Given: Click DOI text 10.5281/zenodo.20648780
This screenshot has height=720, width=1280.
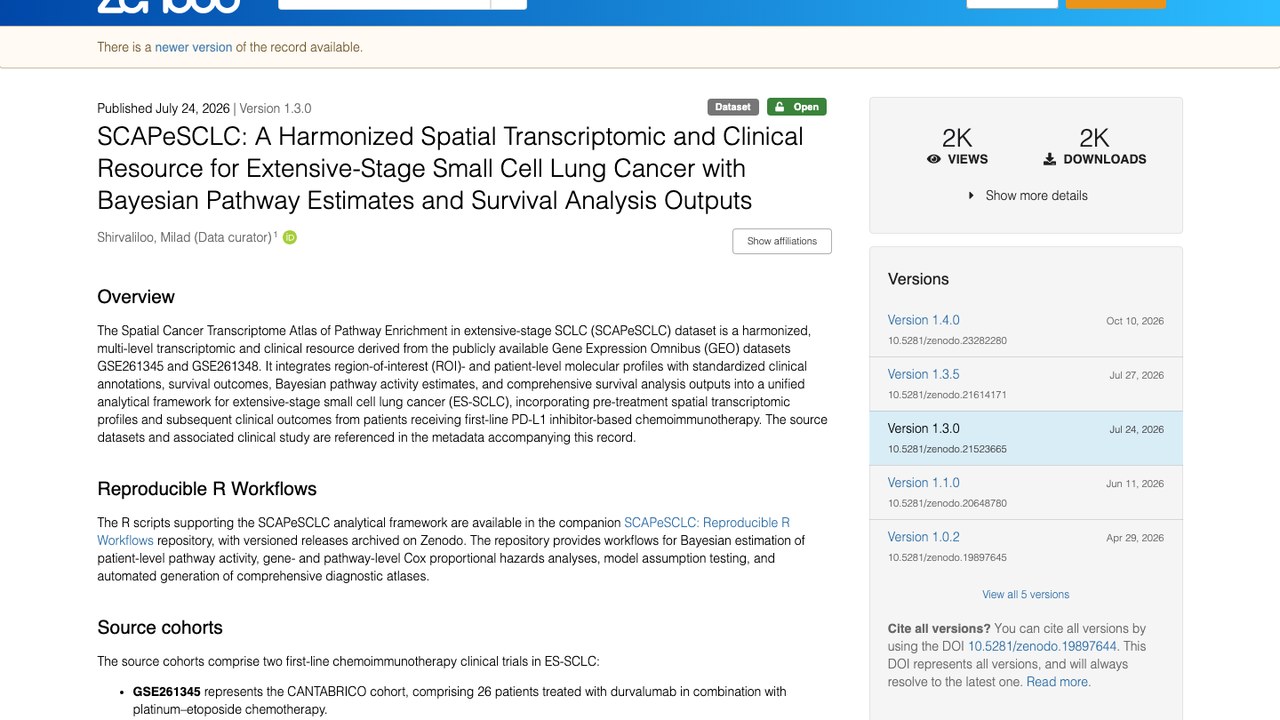Looking at the screenshot, I should pos(947,503).
